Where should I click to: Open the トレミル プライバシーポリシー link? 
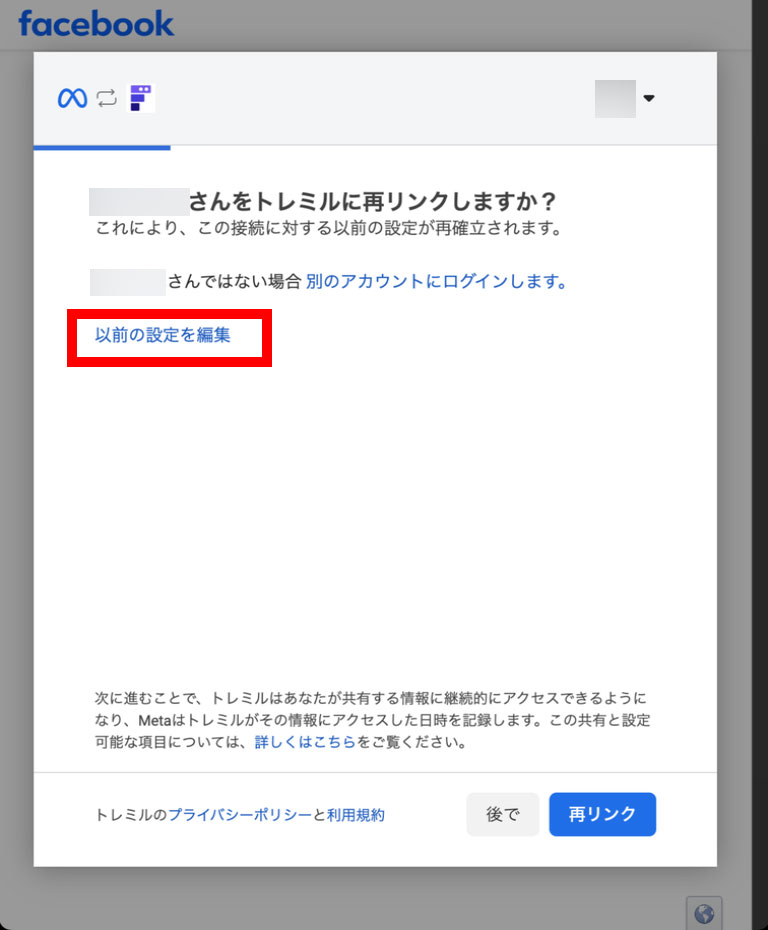[x=240, y=815]
